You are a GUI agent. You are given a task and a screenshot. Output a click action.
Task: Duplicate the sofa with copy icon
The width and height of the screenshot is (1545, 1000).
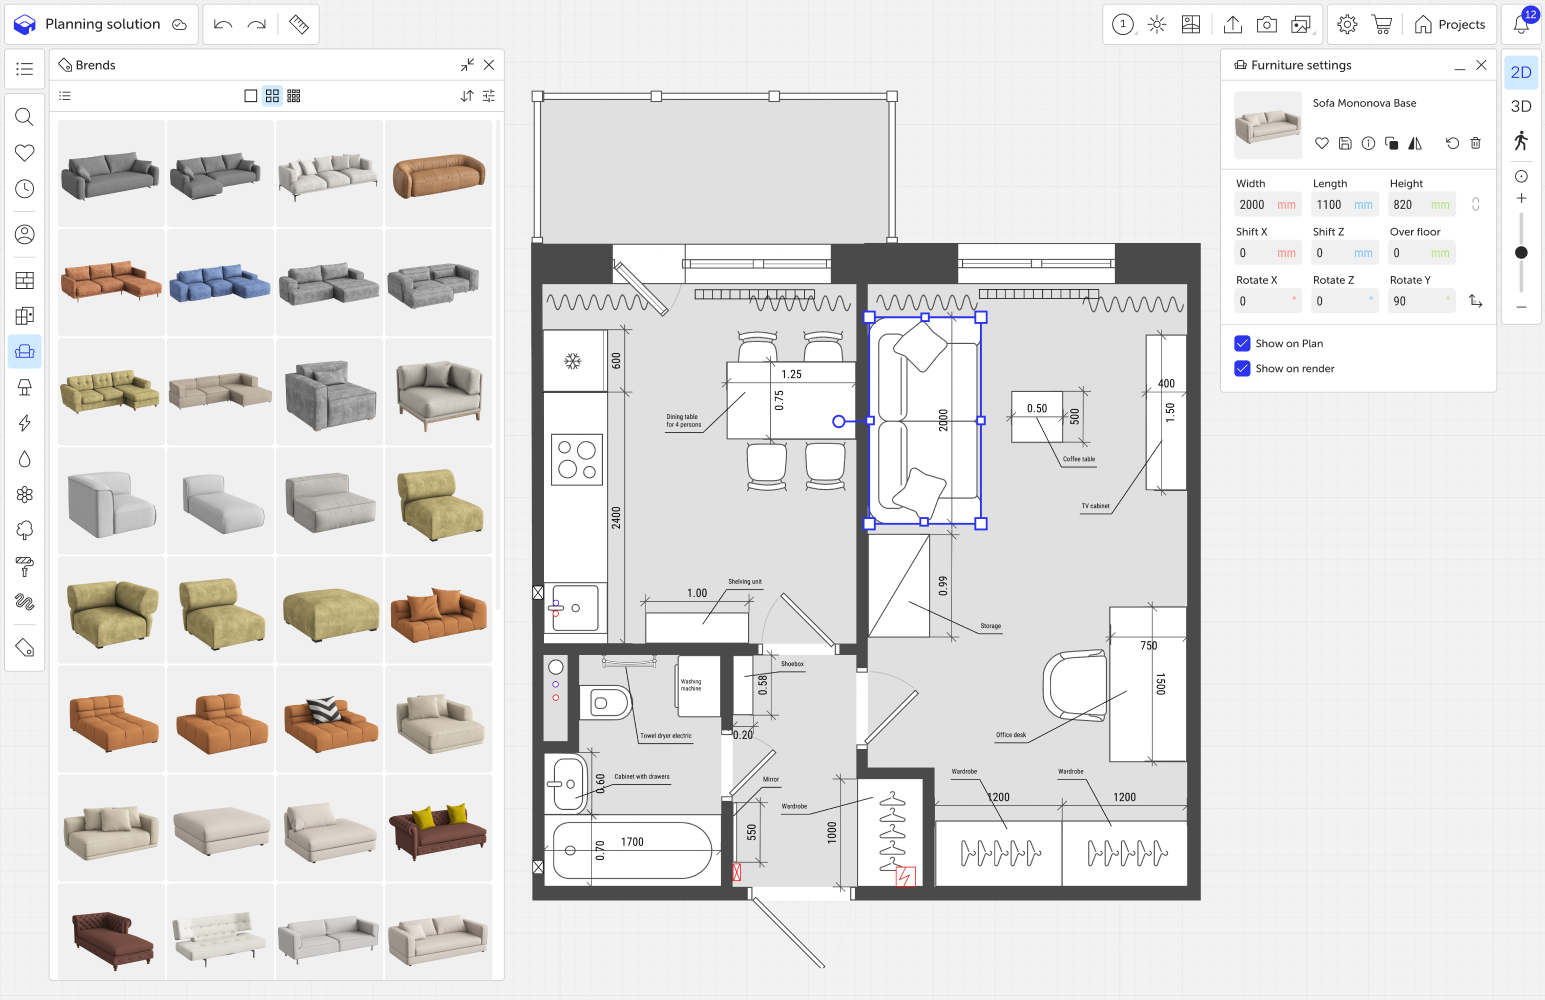[1391, 143]
